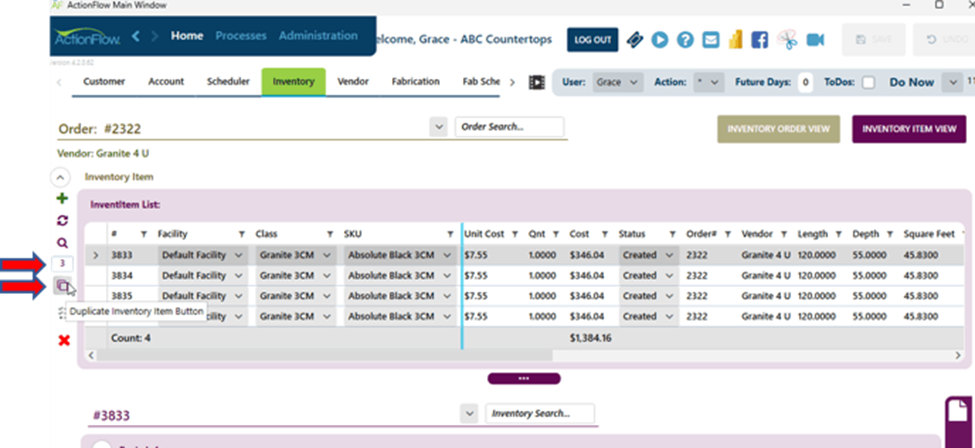975x448 pixels.
Task: Refresh the inventory item list
Action: [x=62, y=221]
